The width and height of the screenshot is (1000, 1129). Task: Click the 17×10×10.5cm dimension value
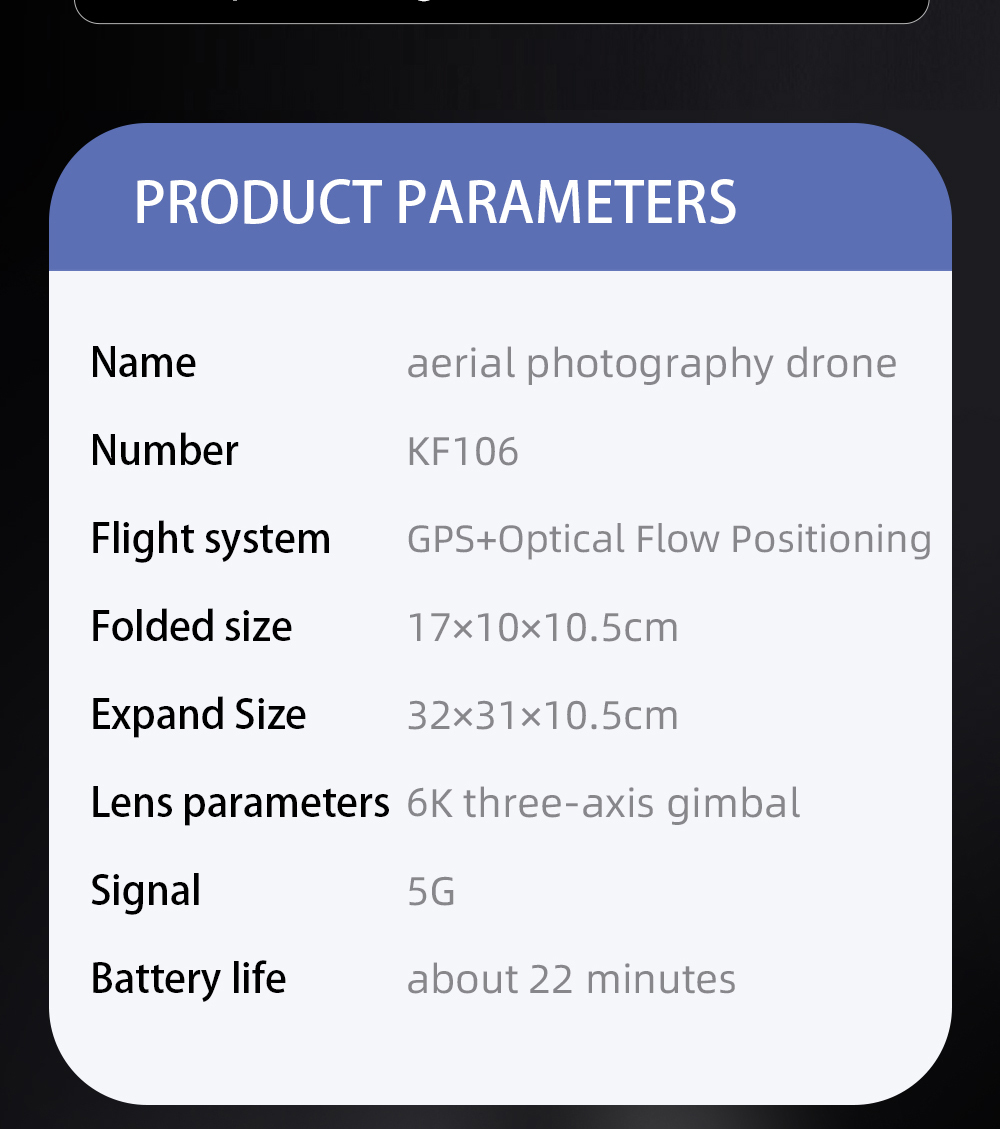pyautogui.click(x=542, y=628)
